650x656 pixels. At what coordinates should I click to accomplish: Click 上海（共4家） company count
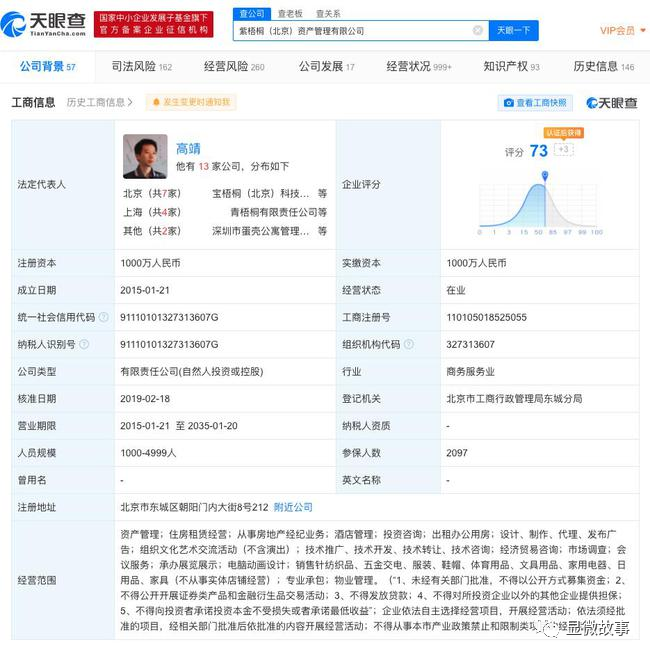click(x=152, y=212)
